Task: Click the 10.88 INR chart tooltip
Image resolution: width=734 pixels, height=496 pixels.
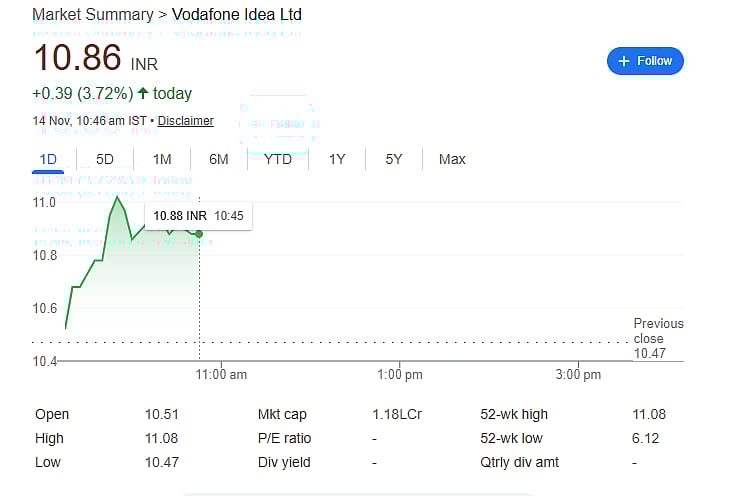Action: [198, 215]
